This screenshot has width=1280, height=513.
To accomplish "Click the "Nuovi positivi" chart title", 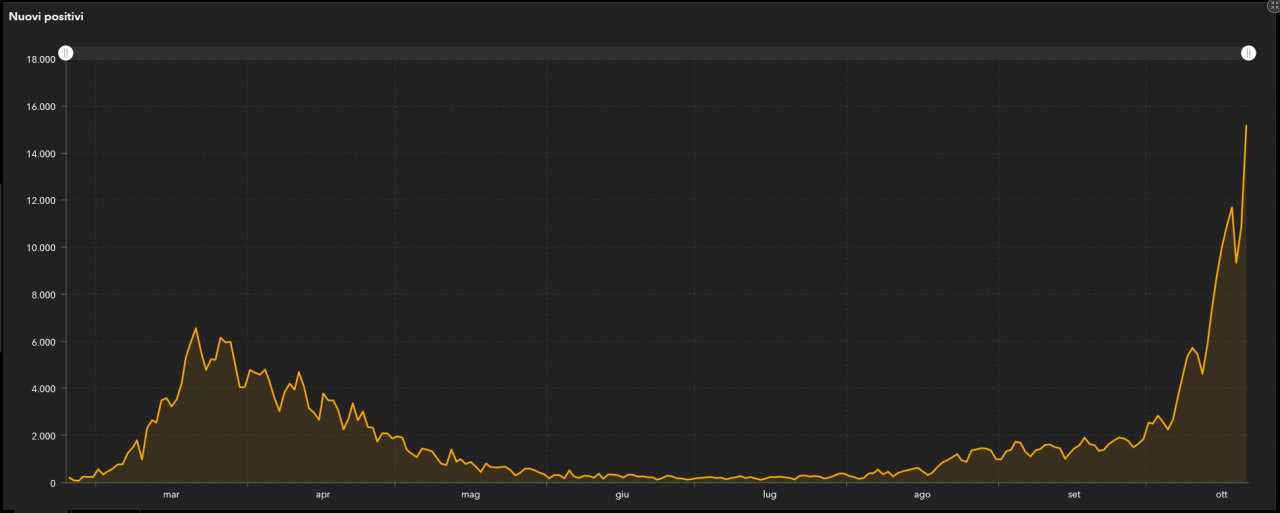I will 47,17.
